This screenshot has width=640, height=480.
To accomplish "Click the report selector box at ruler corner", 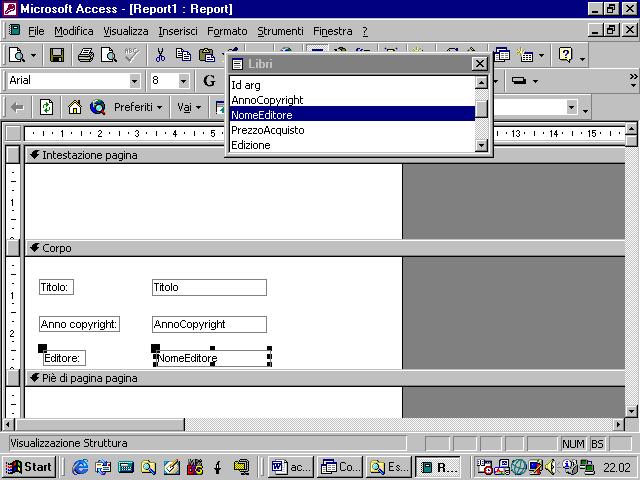I will (x=13, y=133).
